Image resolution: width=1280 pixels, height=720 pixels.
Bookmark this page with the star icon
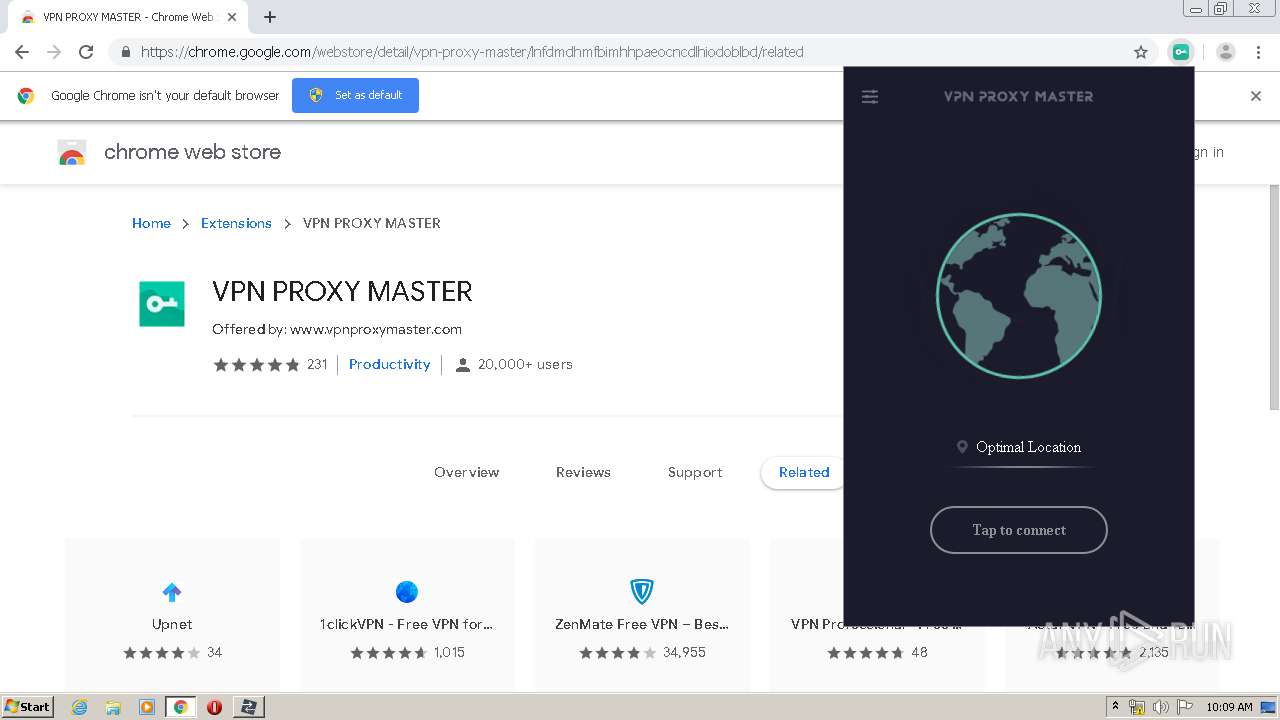click(1141, 52)
